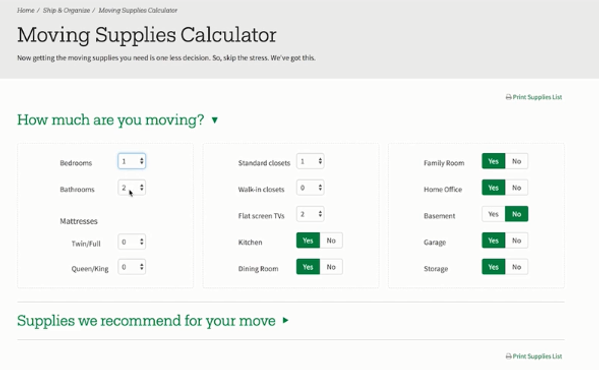Open the Bedrooms quantity dropdown
The height and width of the screenshot is (370, 599).
tap(131, 161)
